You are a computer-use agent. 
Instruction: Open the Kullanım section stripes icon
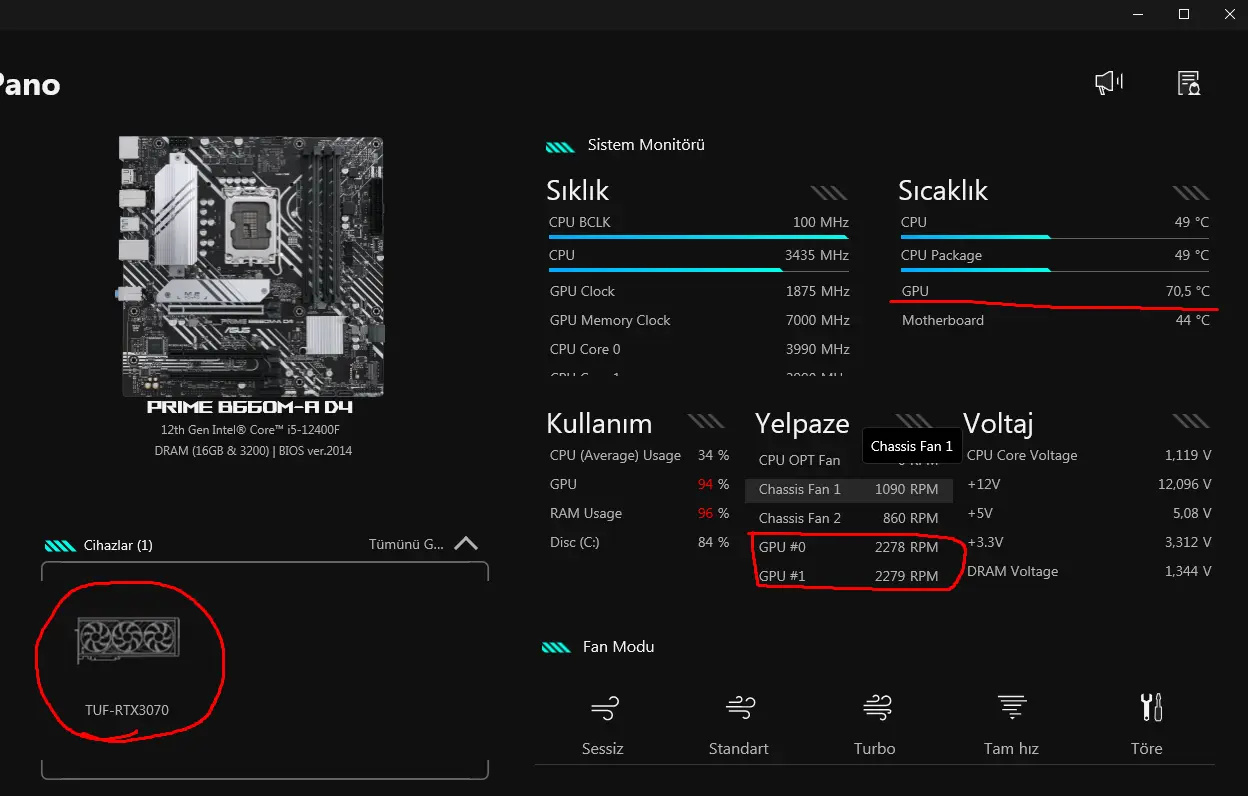pyautogui.click(x=707, y=422)
